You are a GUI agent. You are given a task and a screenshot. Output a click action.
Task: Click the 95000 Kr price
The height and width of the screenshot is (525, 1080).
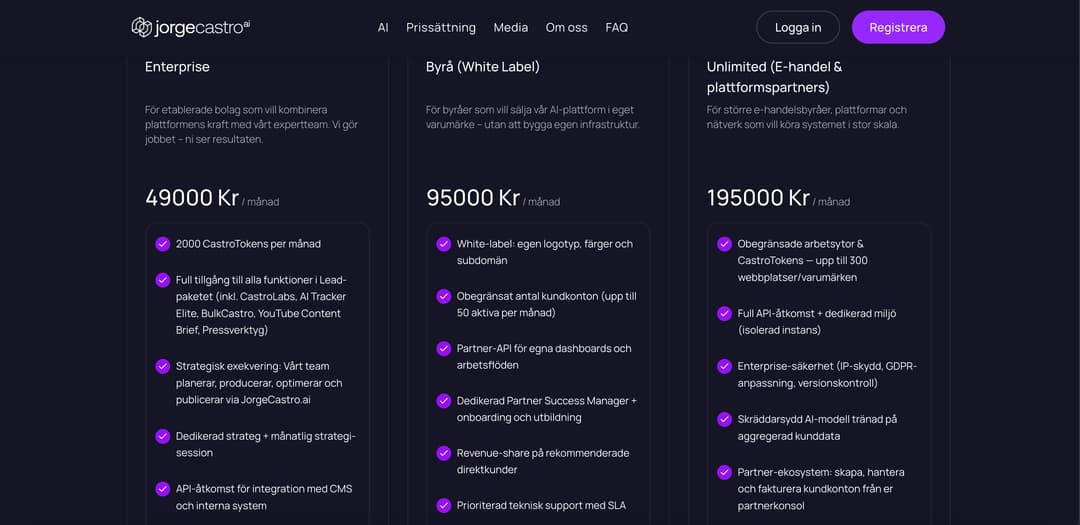(472, 198)
